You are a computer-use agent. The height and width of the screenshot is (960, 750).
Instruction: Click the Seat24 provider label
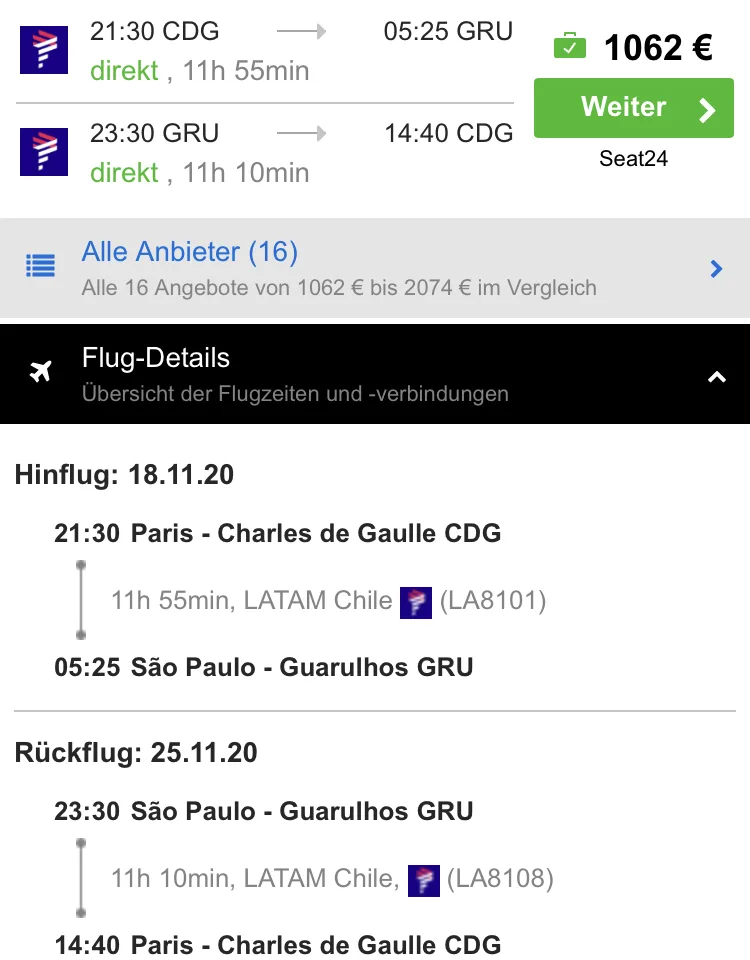(x=634, y=159)
